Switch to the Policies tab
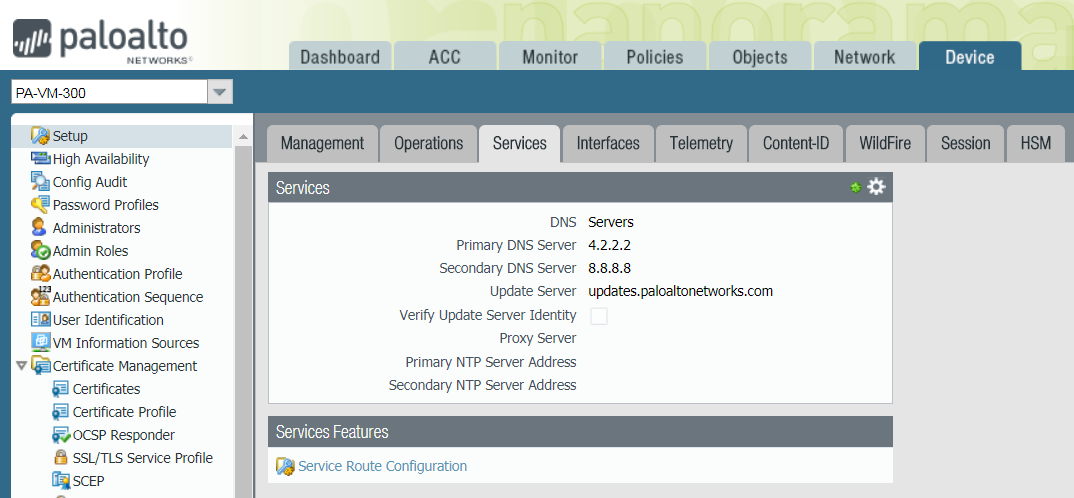The height and width of the screenshot is (498, 1074). 654,57
